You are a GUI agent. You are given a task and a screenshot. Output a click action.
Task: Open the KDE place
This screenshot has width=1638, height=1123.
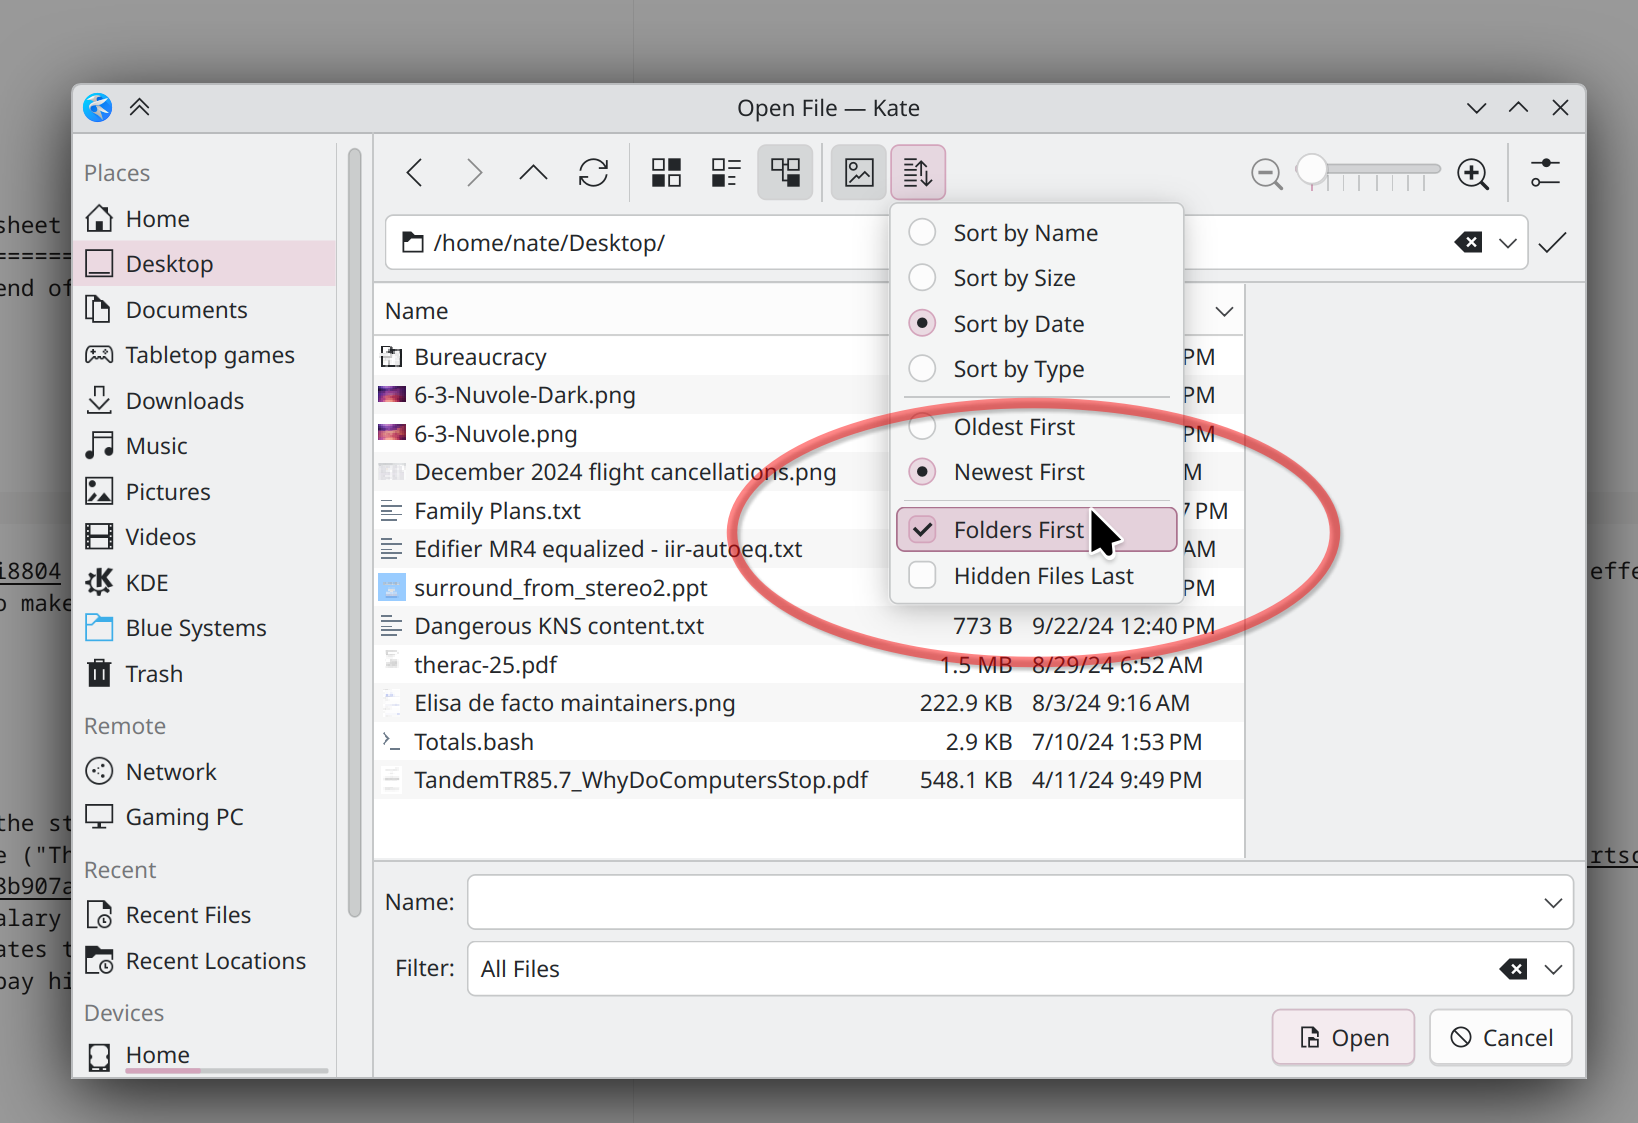pos(205,583)
